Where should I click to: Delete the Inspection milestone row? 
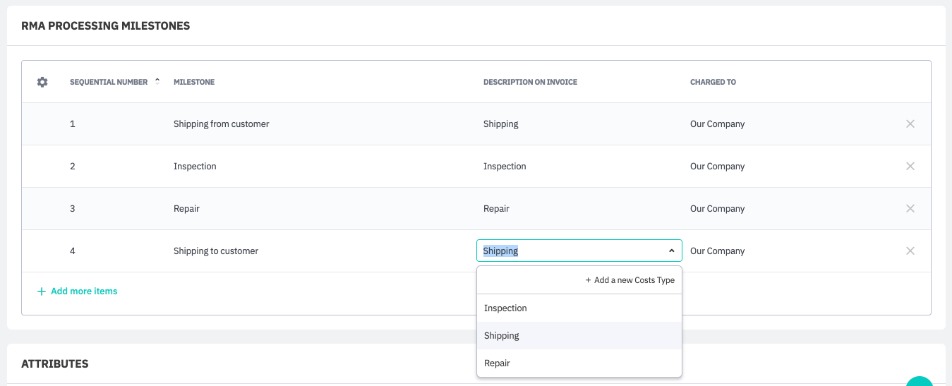pyautogui.click(x=910, y=166)
